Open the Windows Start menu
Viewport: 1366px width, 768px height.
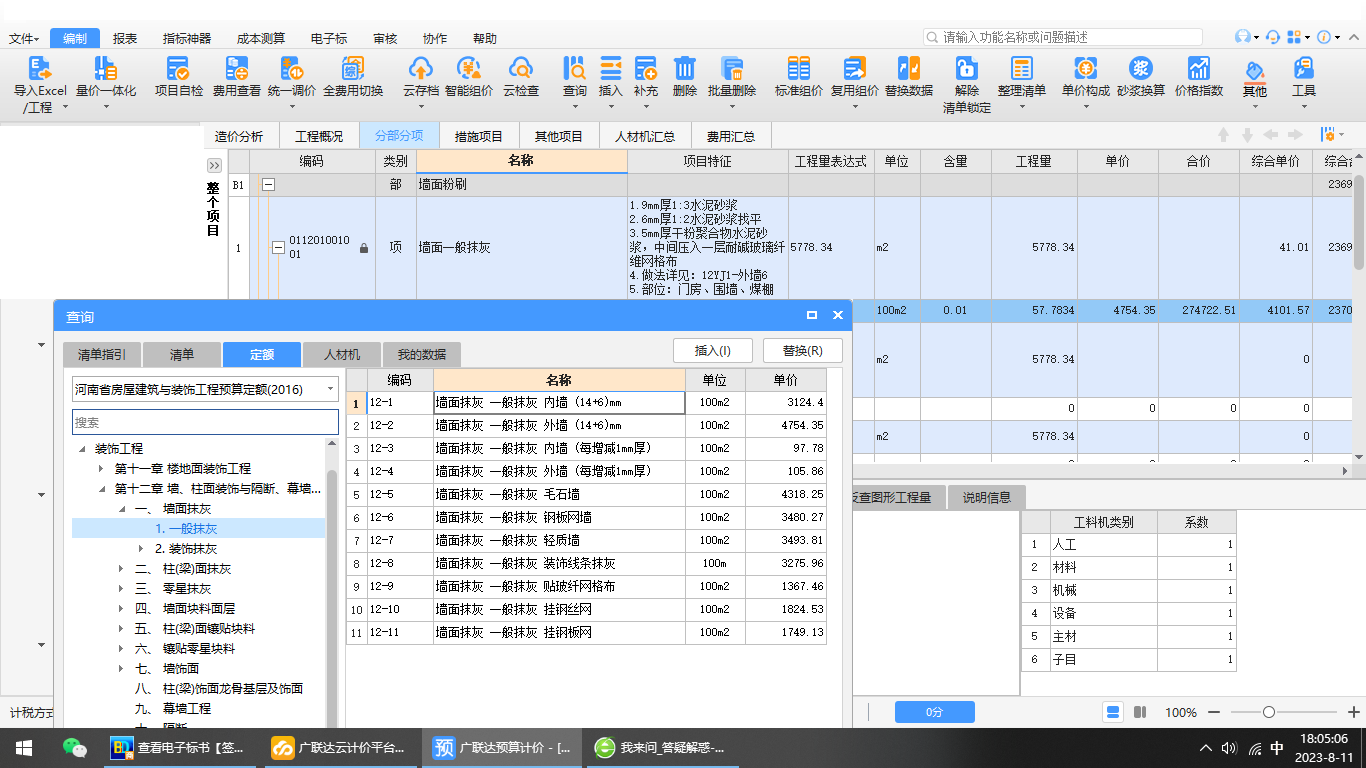(23, 748)
